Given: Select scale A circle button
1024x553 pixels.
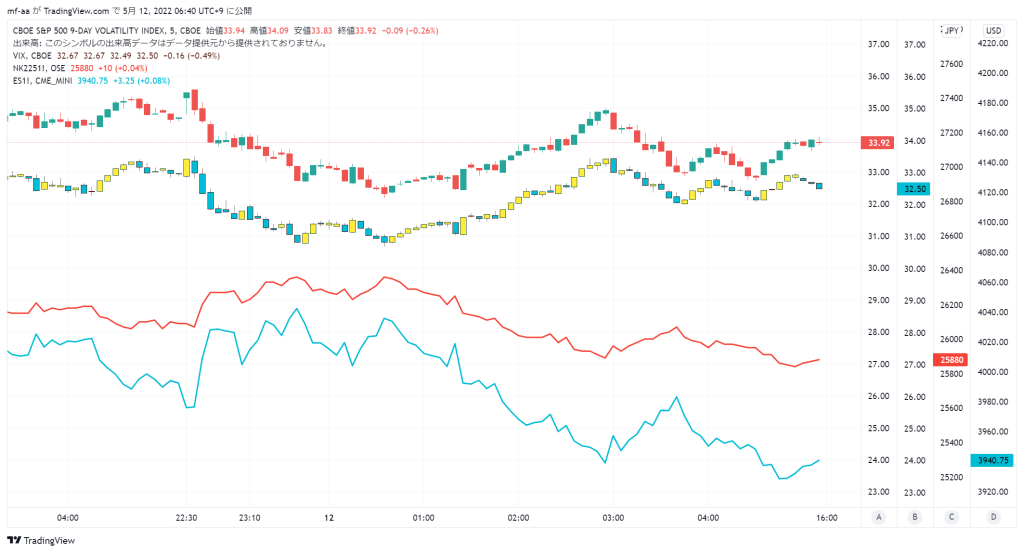Looking at the screenshot, I should coord(878,517).
